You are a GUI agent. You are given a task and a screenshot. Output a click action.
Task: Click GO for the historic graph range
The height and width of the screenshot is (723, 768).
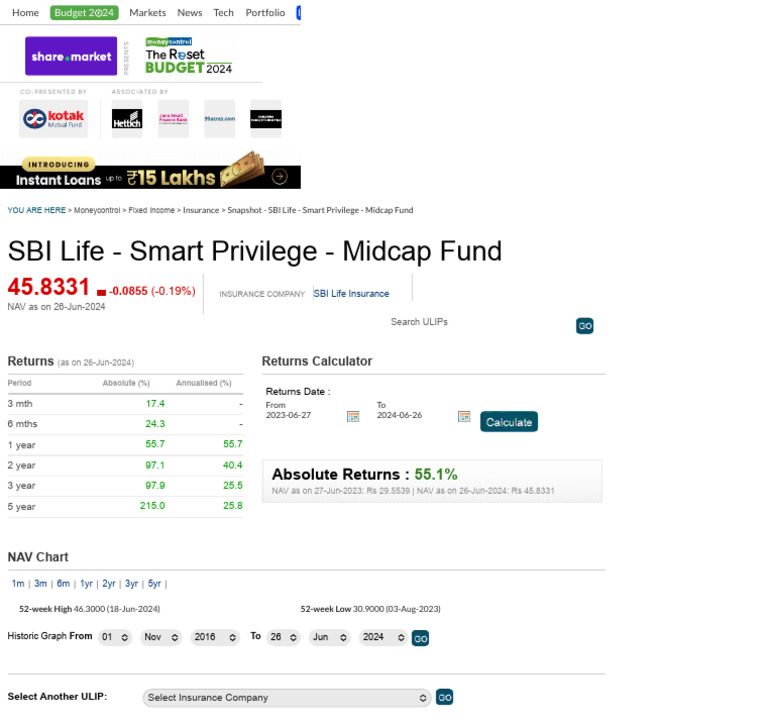point(420,638)
